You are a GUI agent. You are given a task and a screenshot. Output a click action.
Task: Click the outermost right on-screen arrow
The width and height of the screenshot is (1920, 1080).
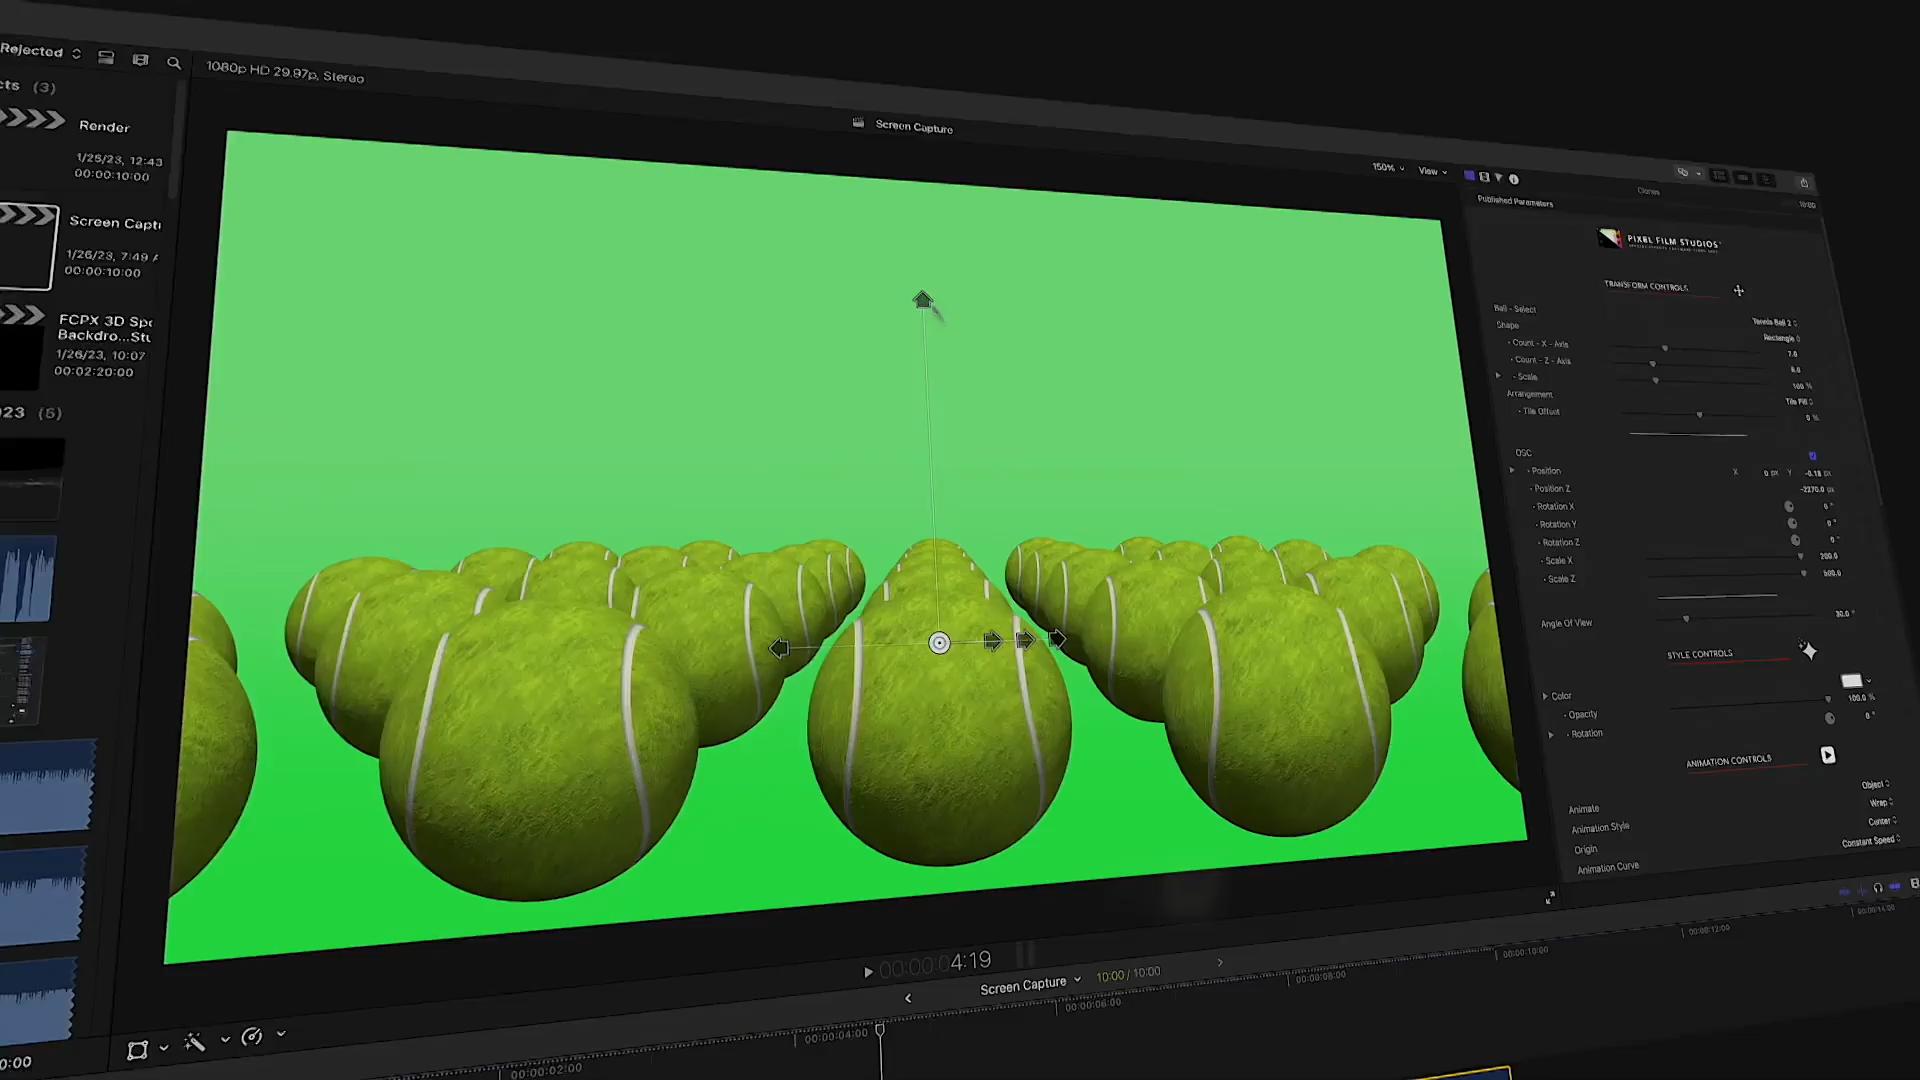(1057, 639)
